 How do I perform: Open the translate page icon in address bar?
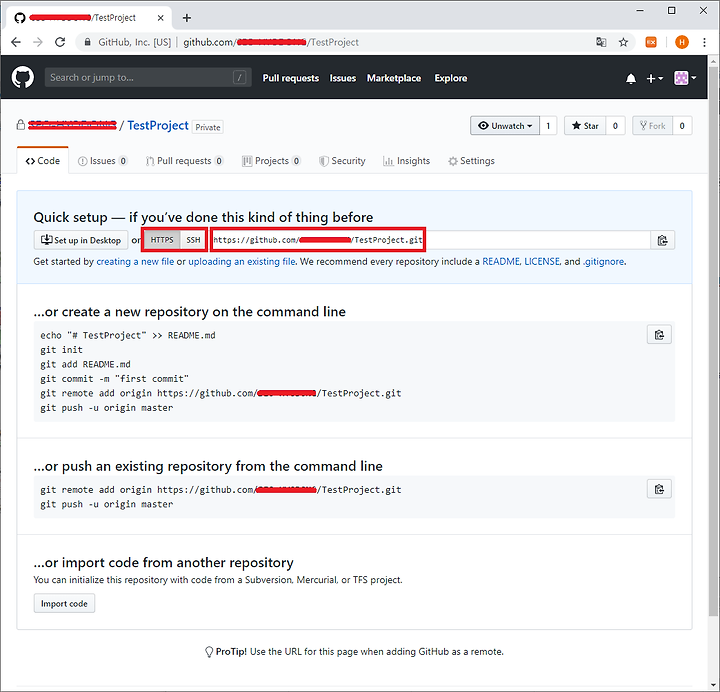tap(601, 42)
